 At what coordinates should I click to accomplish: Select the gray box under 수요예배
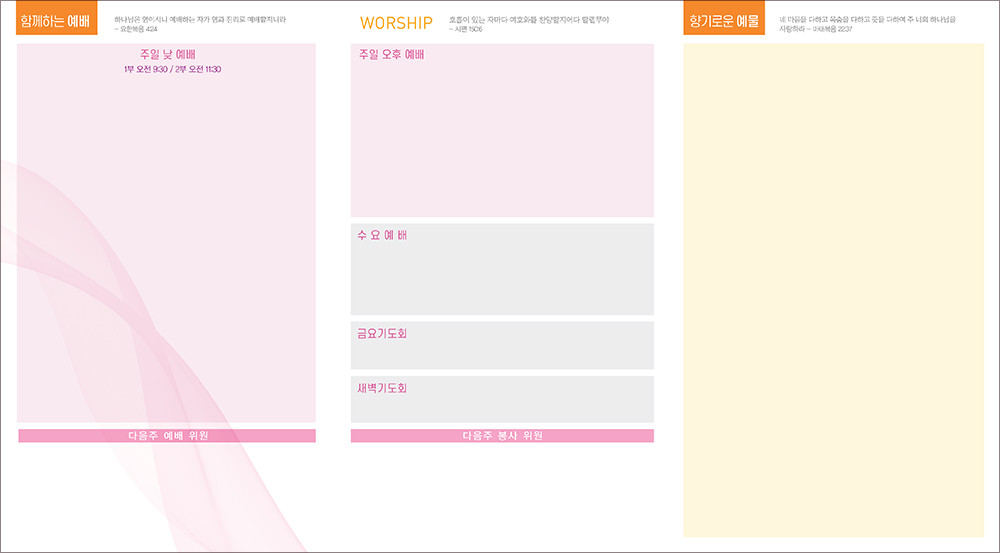click(502, 282)
